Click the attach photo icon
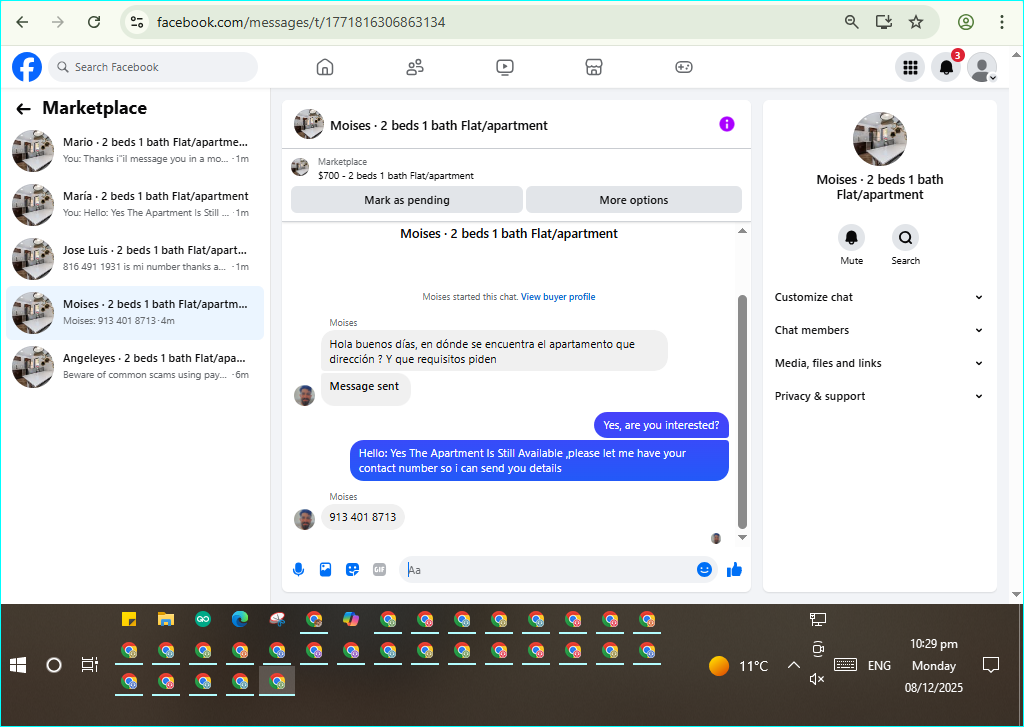Viewport: 1024px width, 727px height. point(325,570)
